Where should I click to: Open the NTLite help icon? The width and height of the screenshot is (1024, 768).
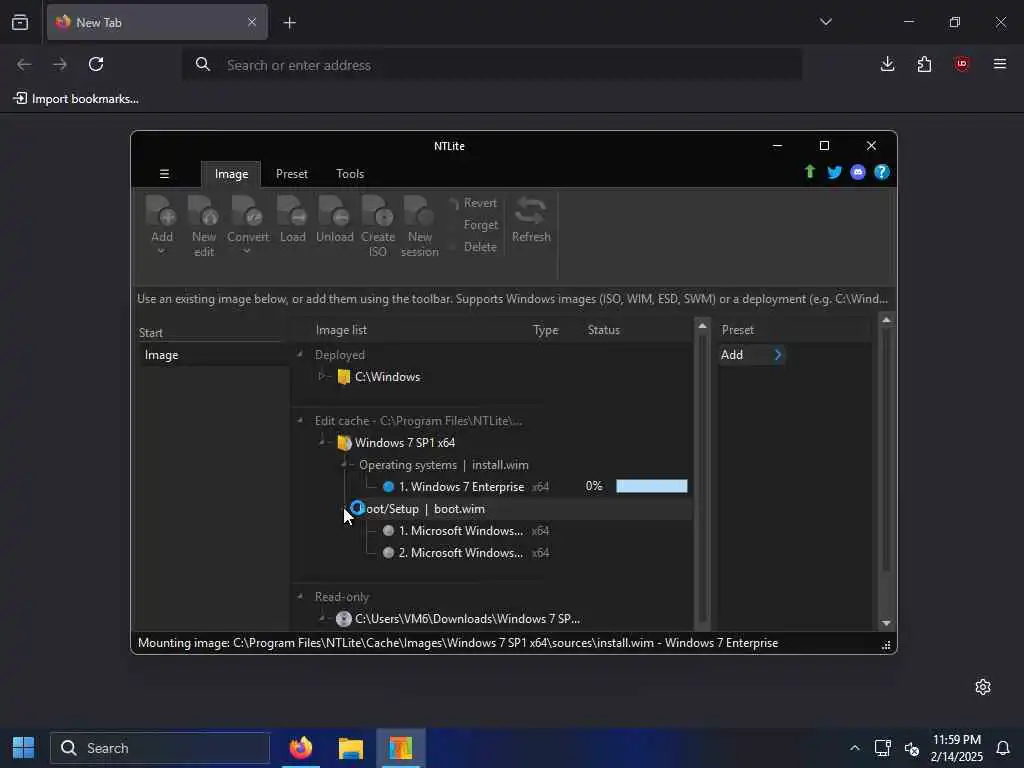pyautogui.click(x=882, y=172)
